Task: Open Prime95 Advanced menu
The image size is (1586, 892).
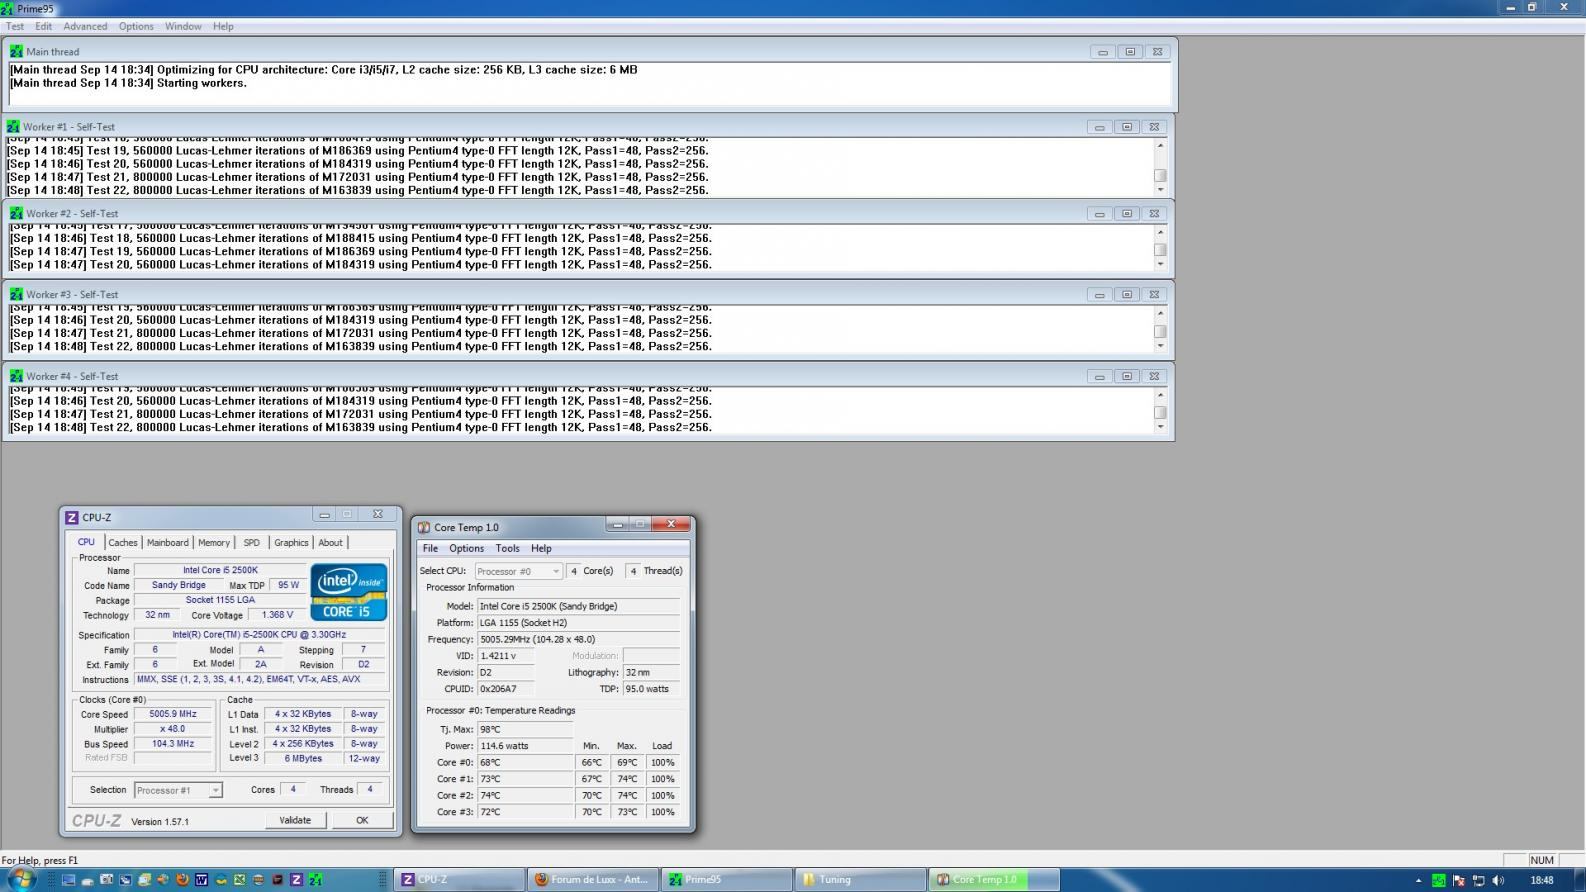Action: (85, 26)
